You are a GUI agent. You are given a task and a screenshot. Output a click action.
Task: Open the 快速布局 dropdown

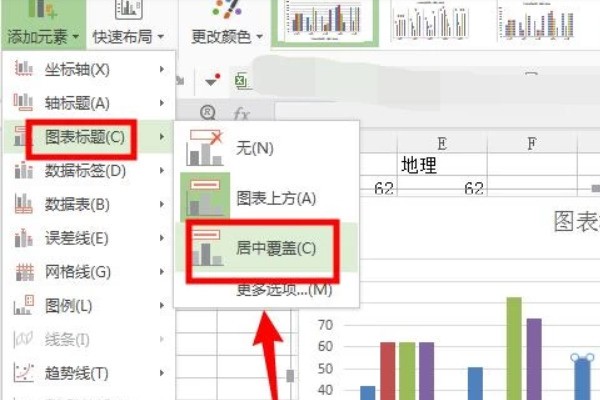point(129,23)
